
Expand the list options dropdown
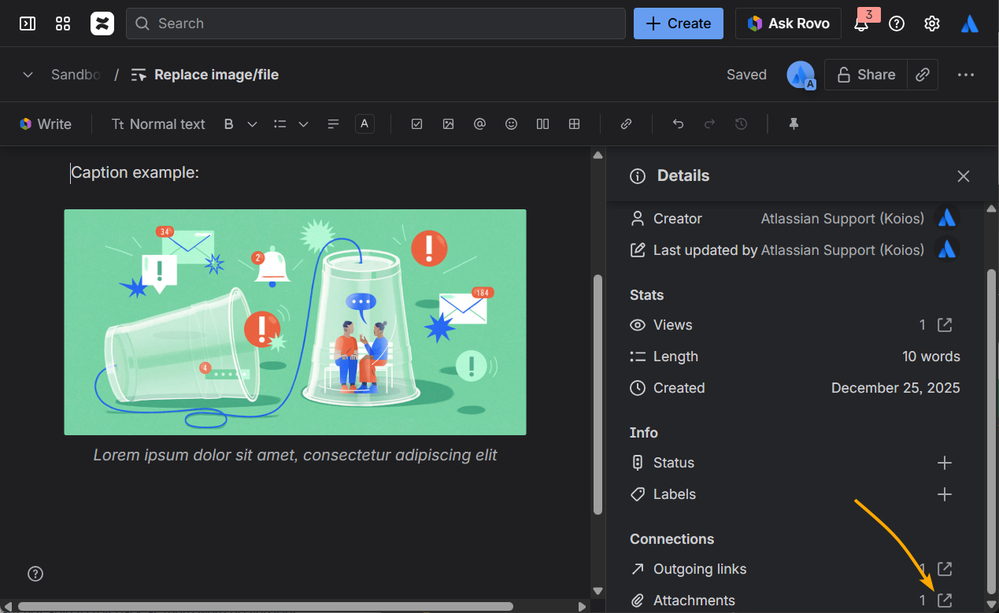point(303,124)
